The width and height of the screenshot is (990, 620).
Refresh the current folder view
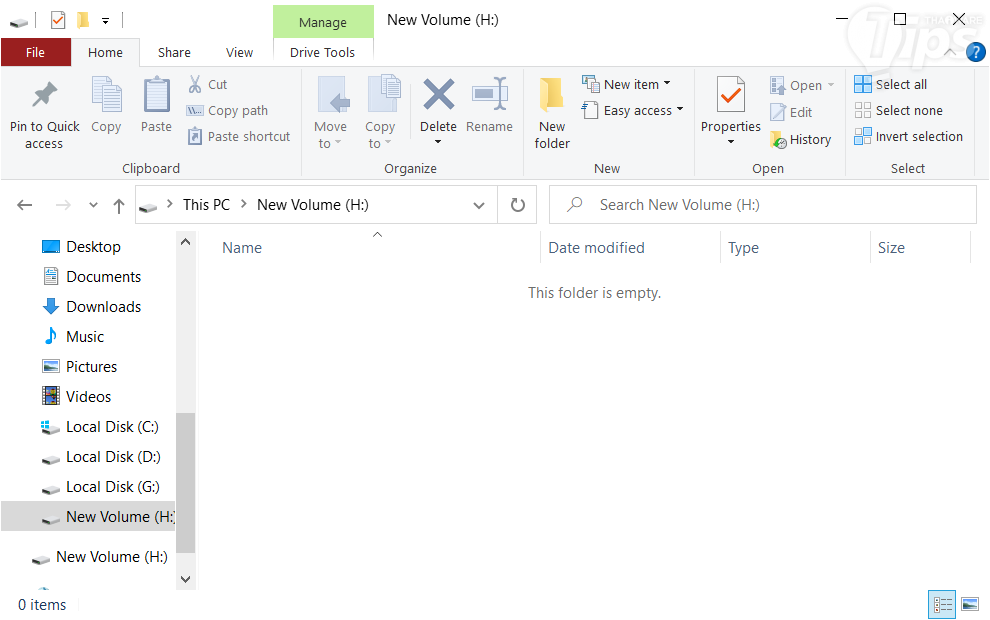(x=518, y=205)
